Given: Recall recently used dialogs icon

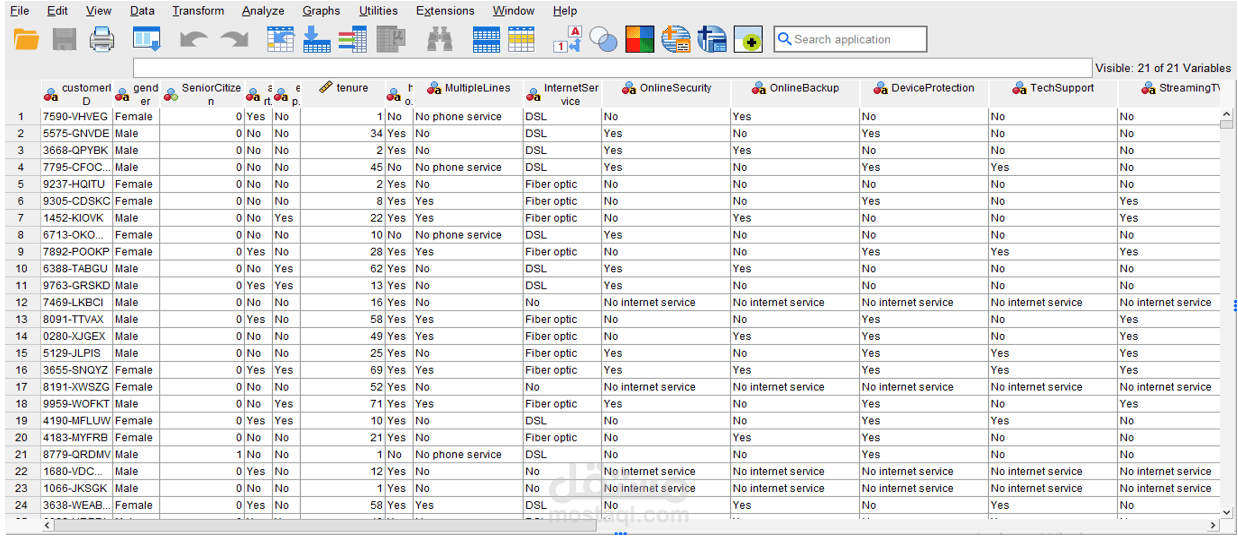Looking at the screenshot, I should (x=147, y=39).
